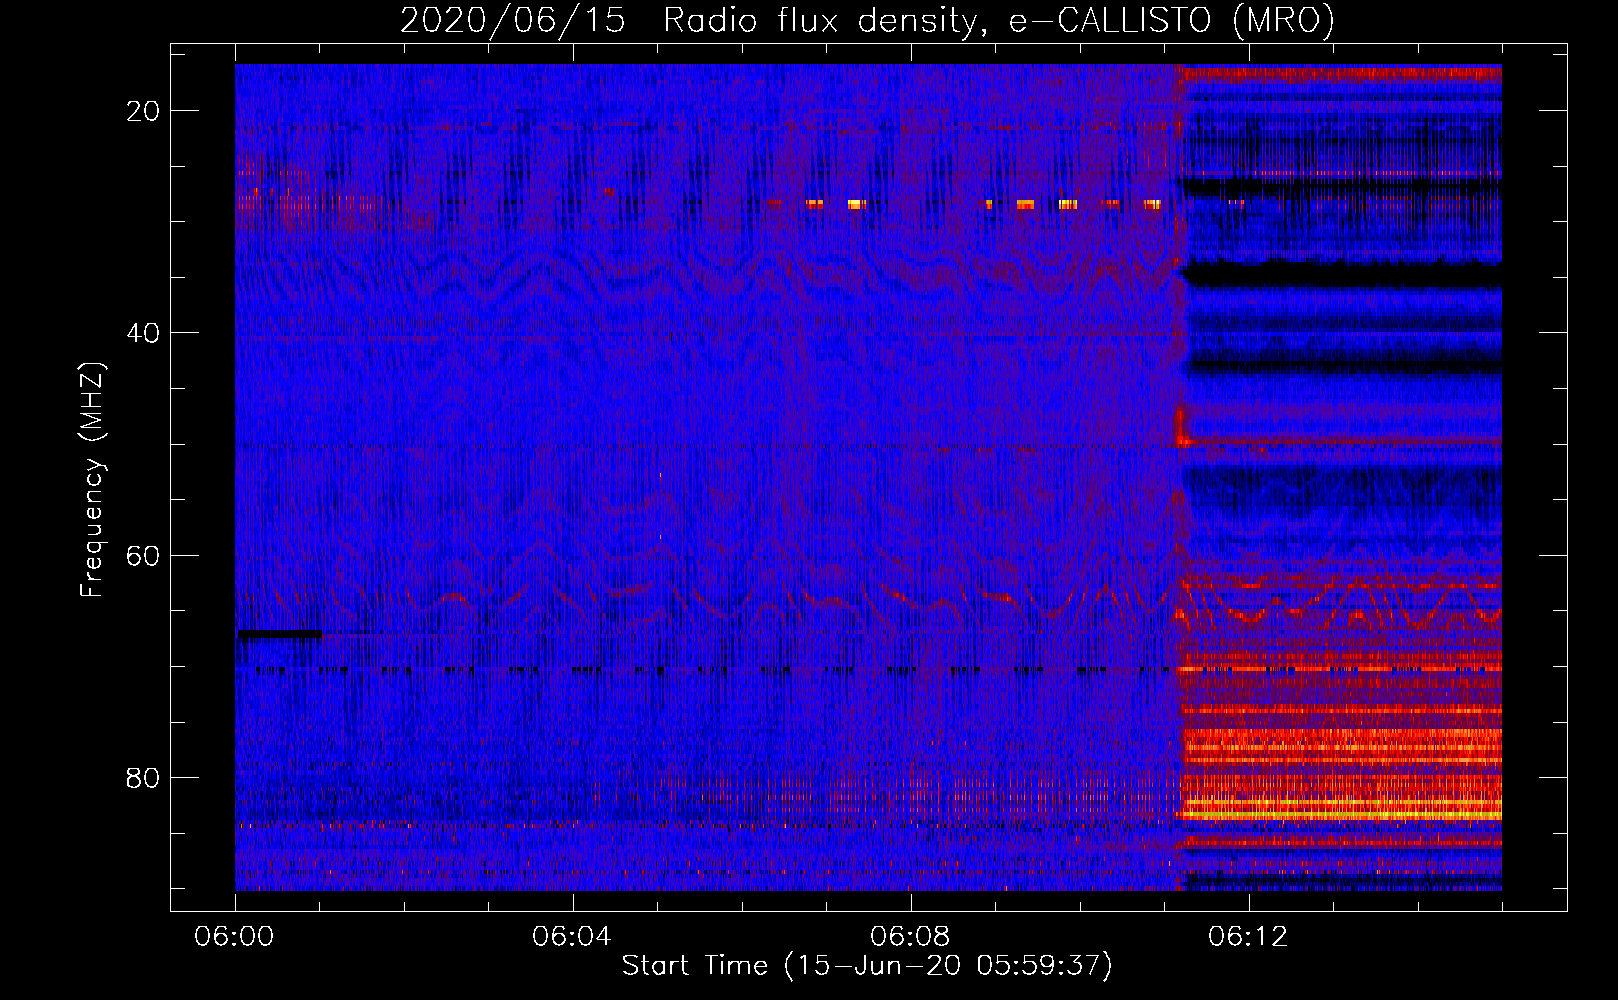Click the '06:12' time tick label
Image resolution: width=1618 pixels, height=1000 pixels.
coord(1248,937)
